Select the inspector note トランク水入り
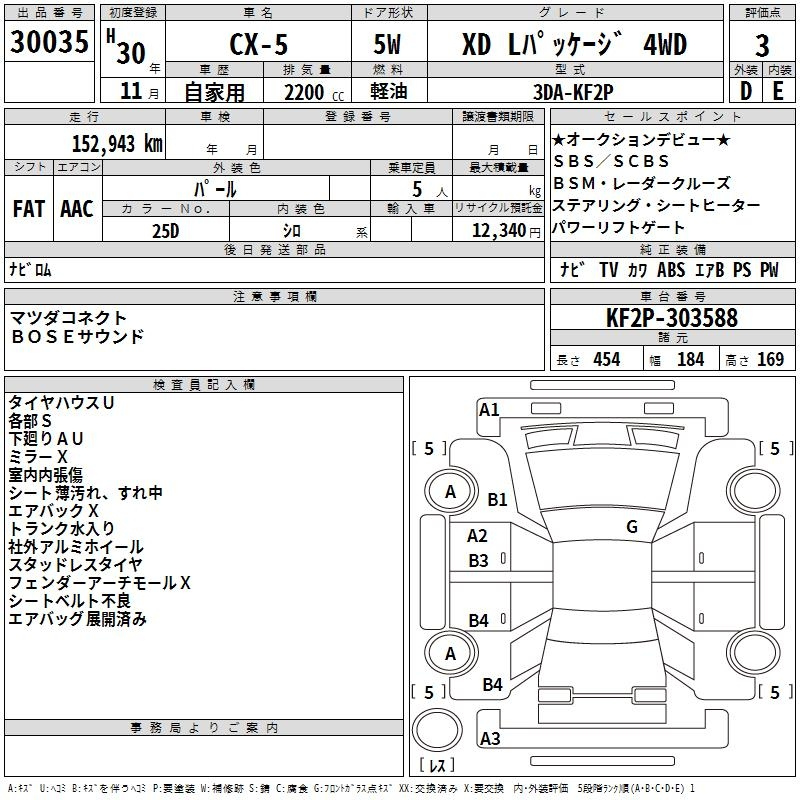 tap(61, 529)
